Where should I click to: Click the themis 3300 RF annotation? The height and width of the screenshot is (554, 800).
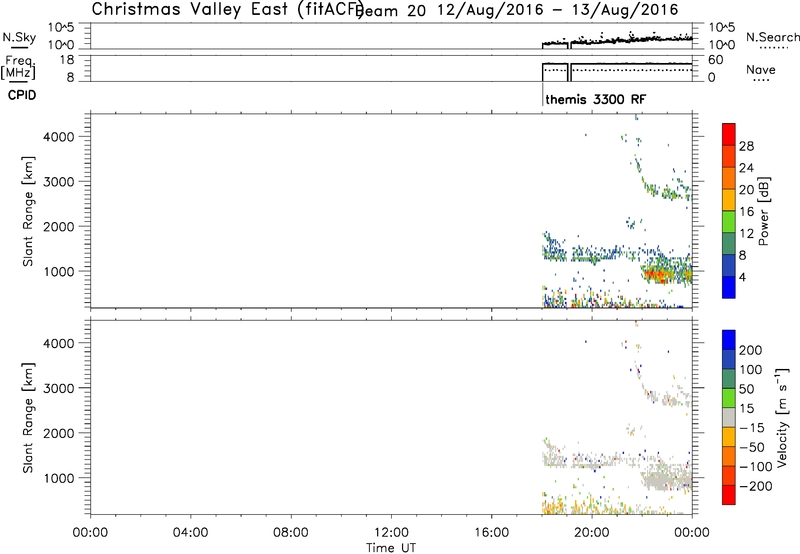(x=595, y=99)
